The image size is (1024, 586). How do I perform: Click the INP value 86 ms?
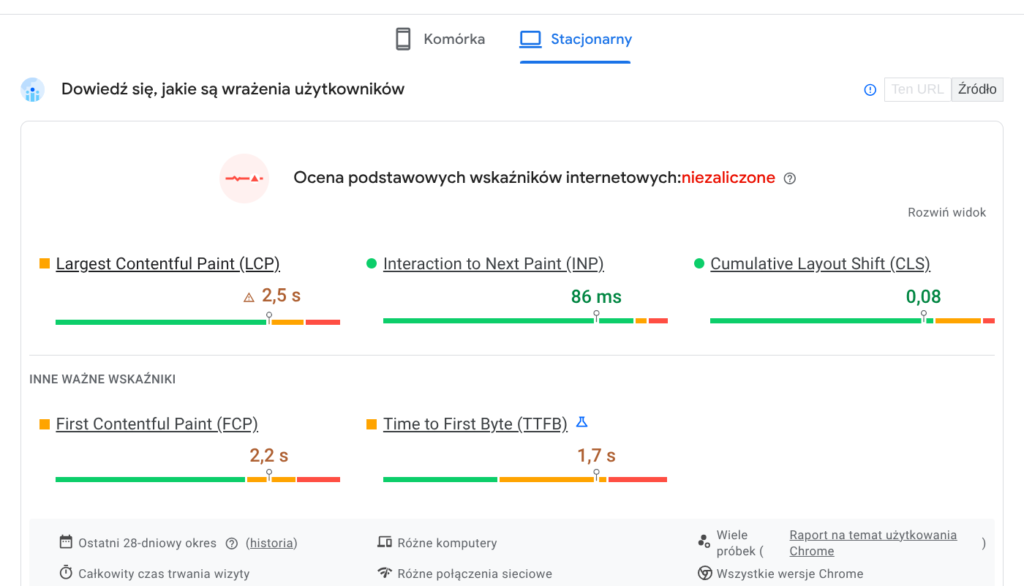[596, 297]
